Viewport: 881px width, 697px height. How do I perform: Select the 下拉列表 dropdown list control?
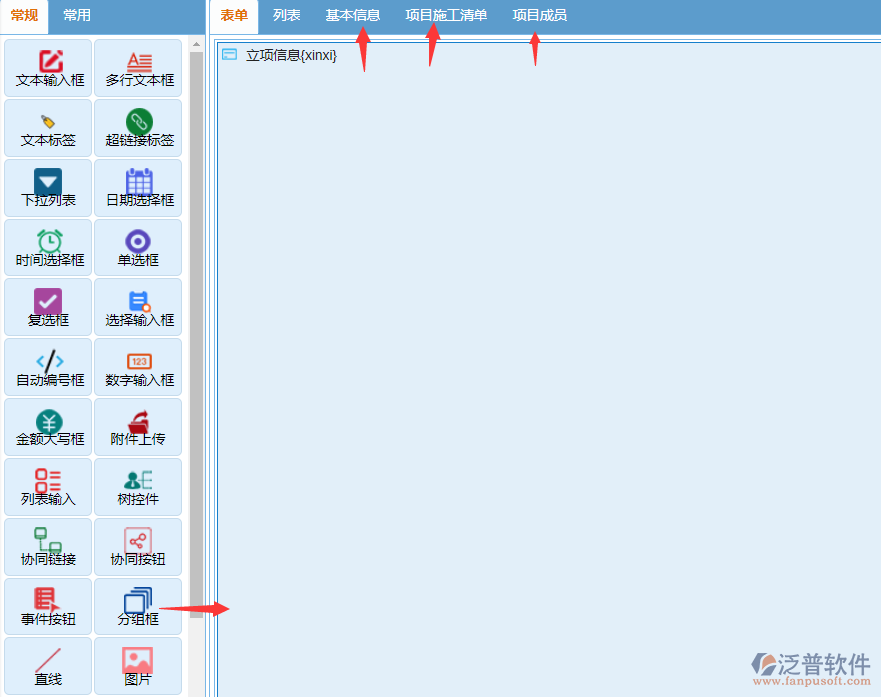tap(48, 188)
